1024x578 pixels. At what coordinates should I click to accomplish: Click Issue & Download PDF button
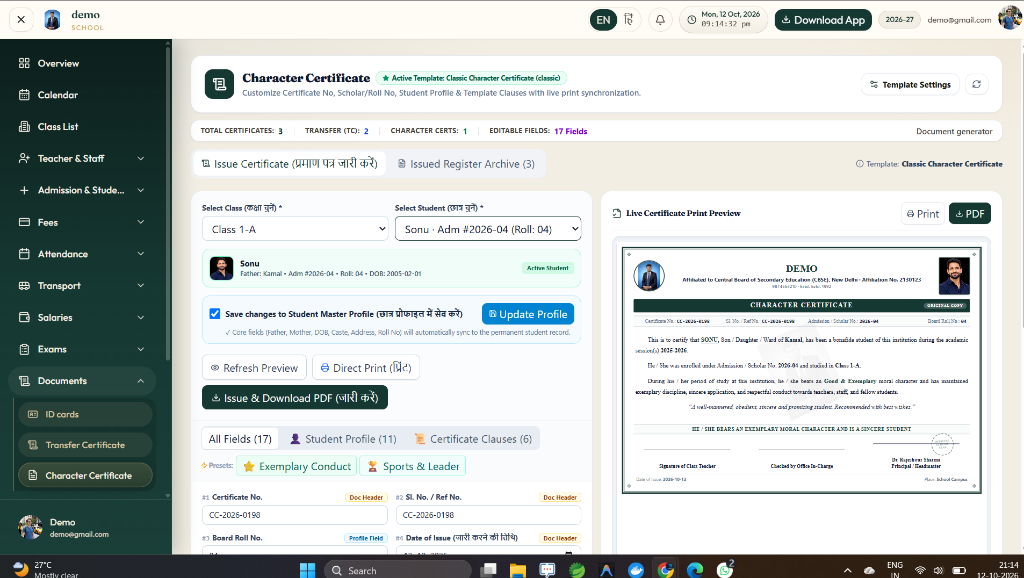(295, 398)
